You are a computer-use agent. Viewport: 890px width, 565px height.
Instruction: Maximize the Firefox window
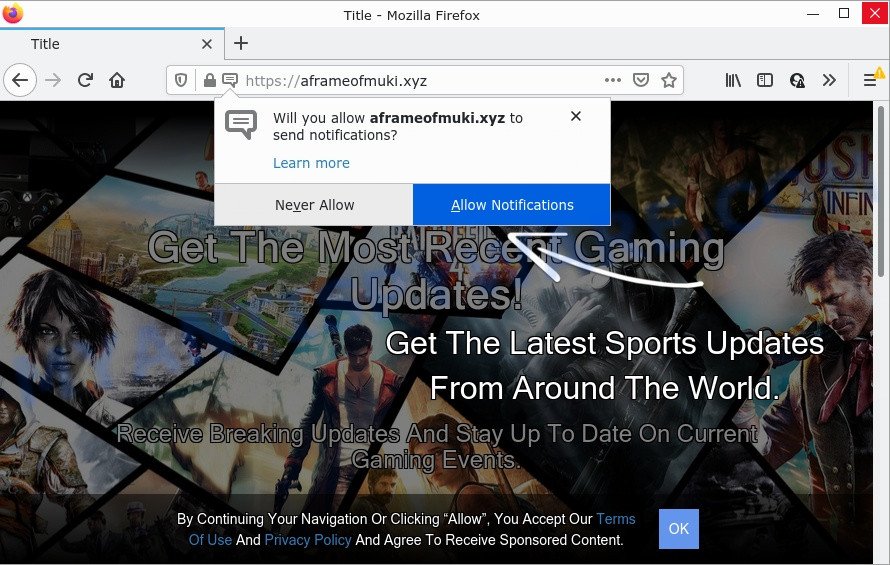pos(844,14)
